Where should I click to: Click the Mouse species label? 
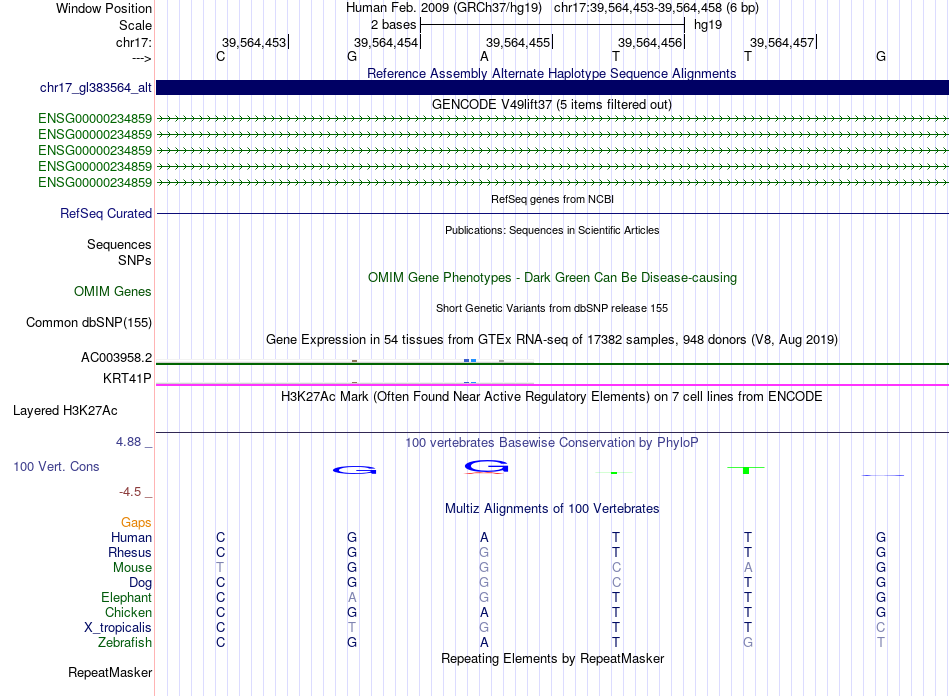click(x=132, y=568)
